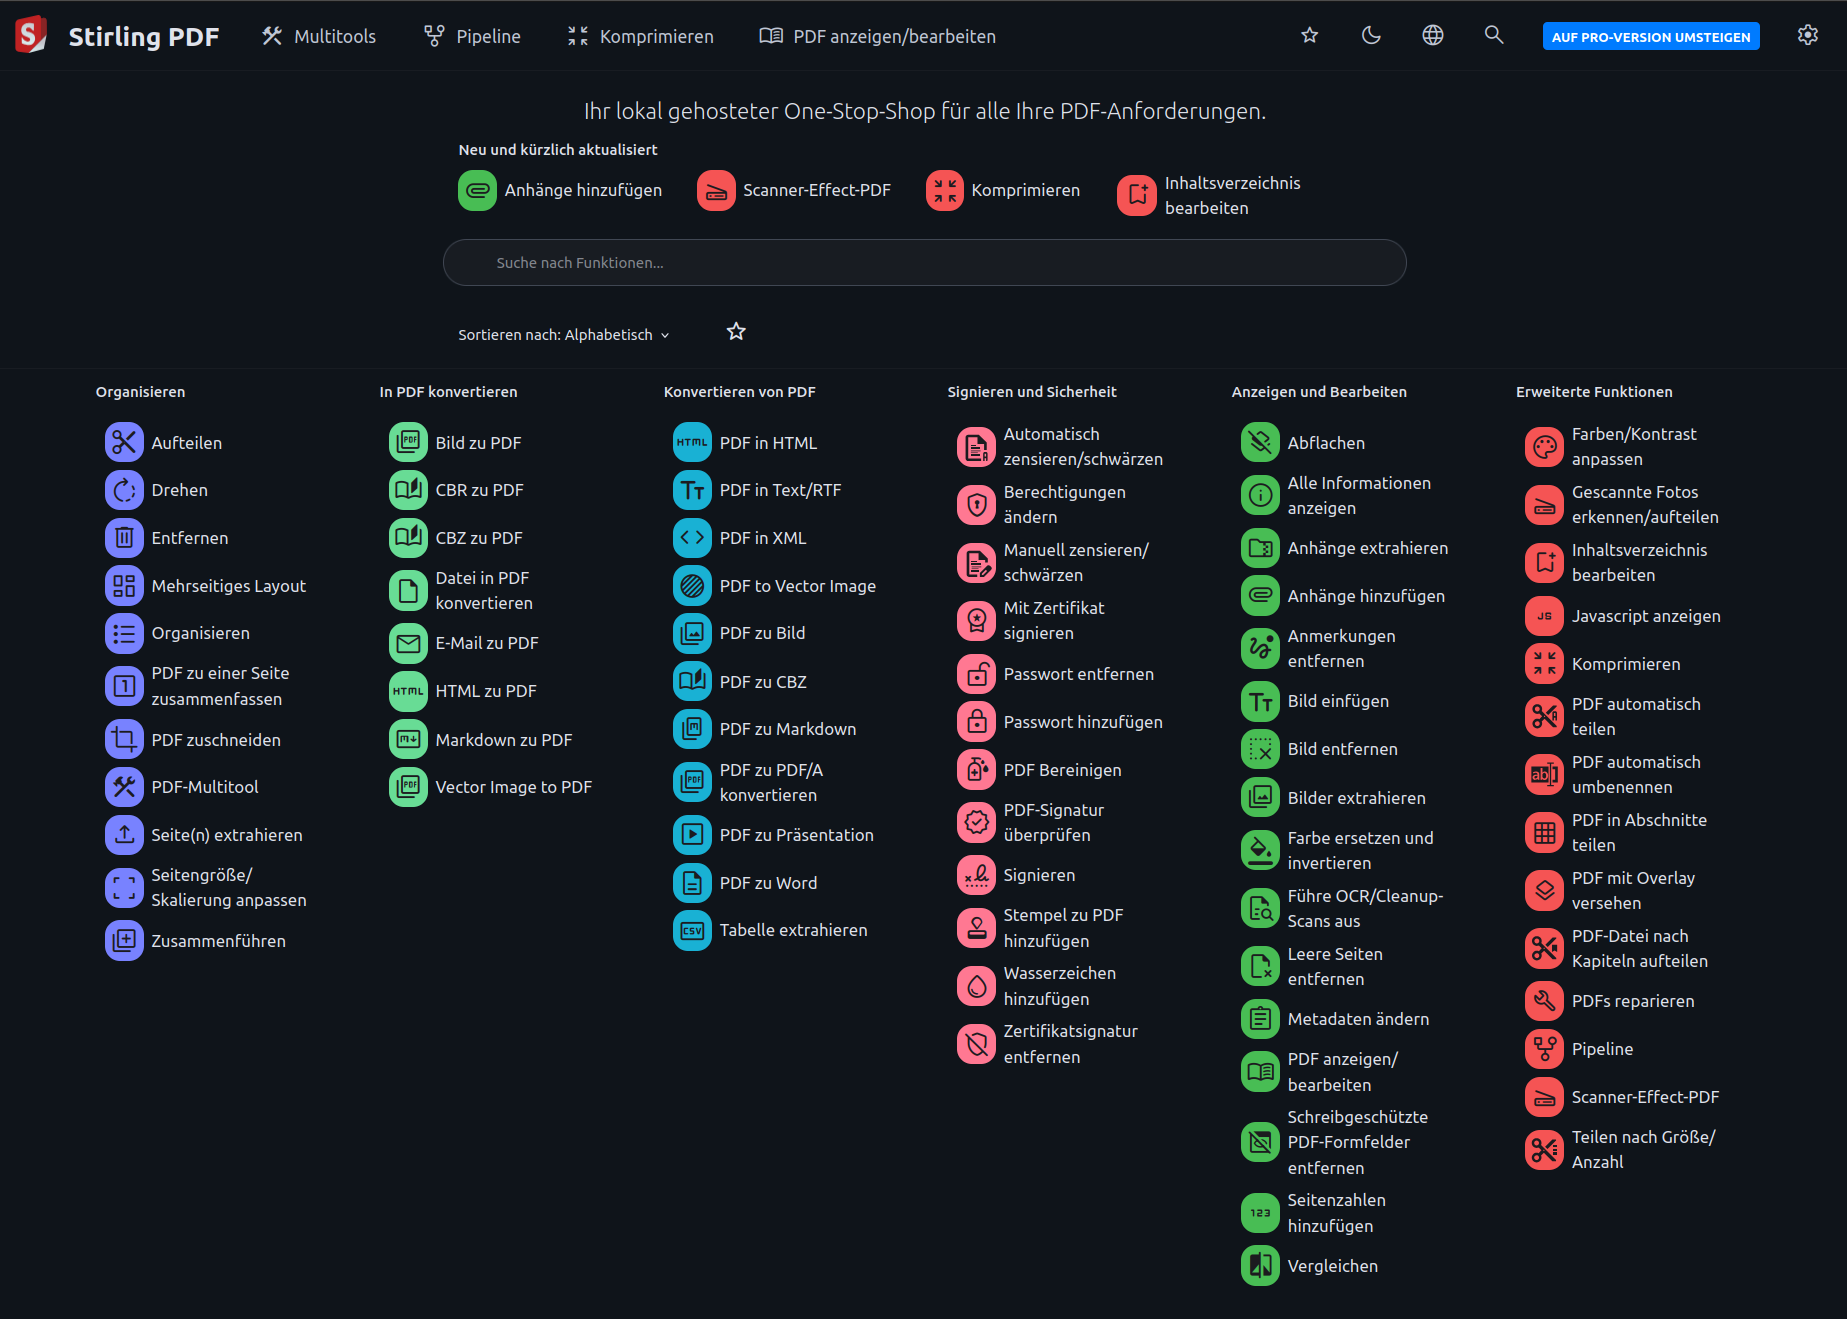Open the Drehen rotate tool icon
The width and height of the screenshot is (1847, 1319).
pyautogui.click(x=124, y=490)
